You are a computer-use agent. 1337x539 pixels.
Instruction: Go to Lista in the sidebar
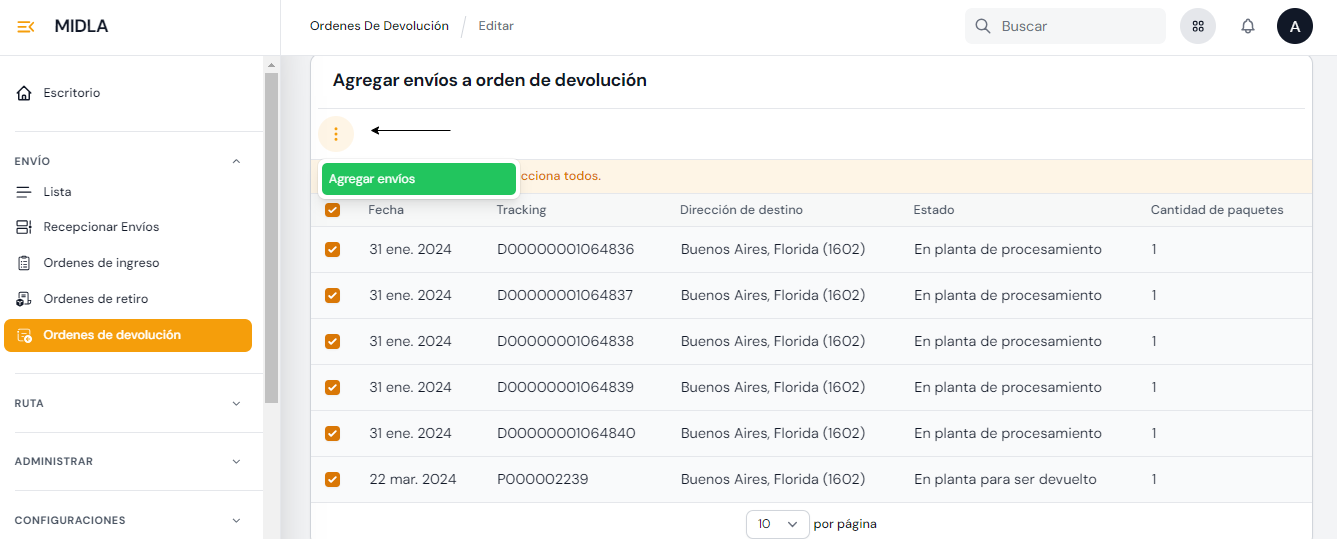[57, 192]
